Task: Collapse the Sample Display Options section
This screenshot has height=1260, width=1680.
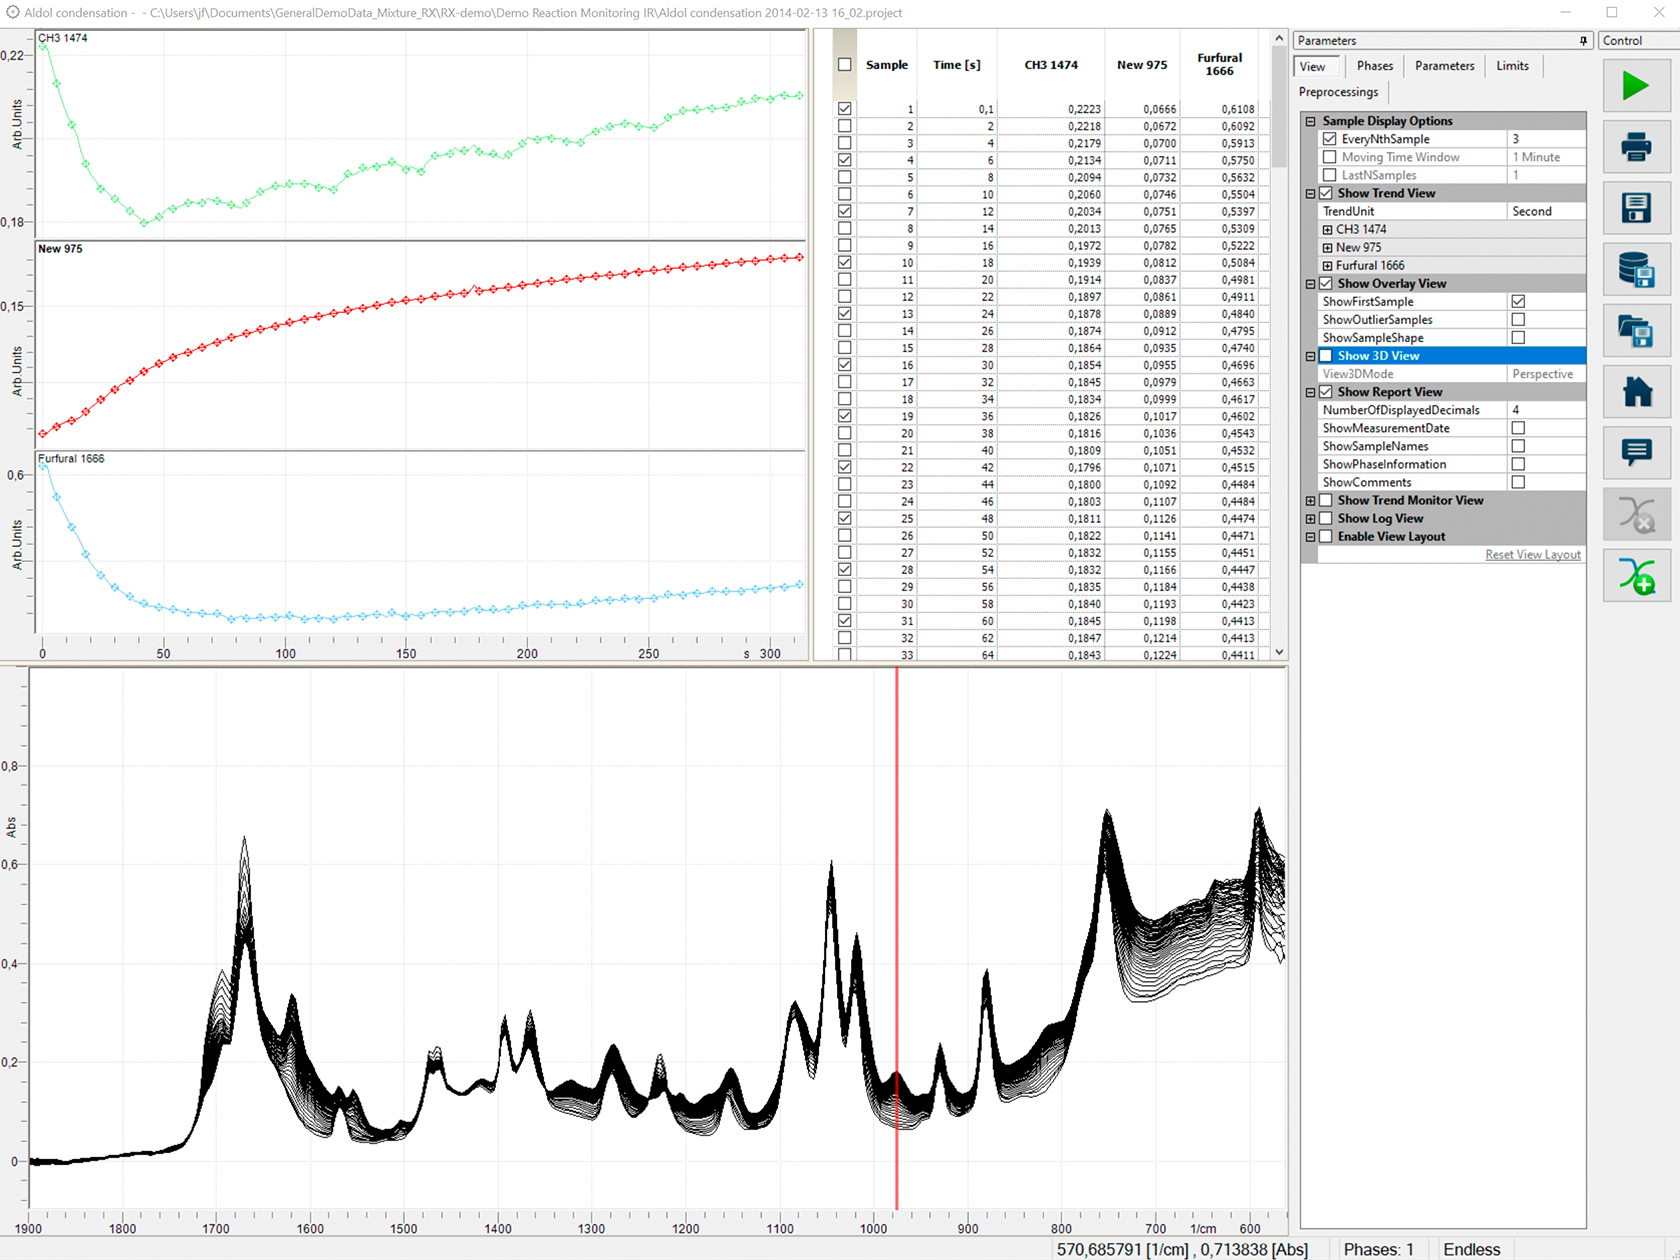Action: [1310, 121]
